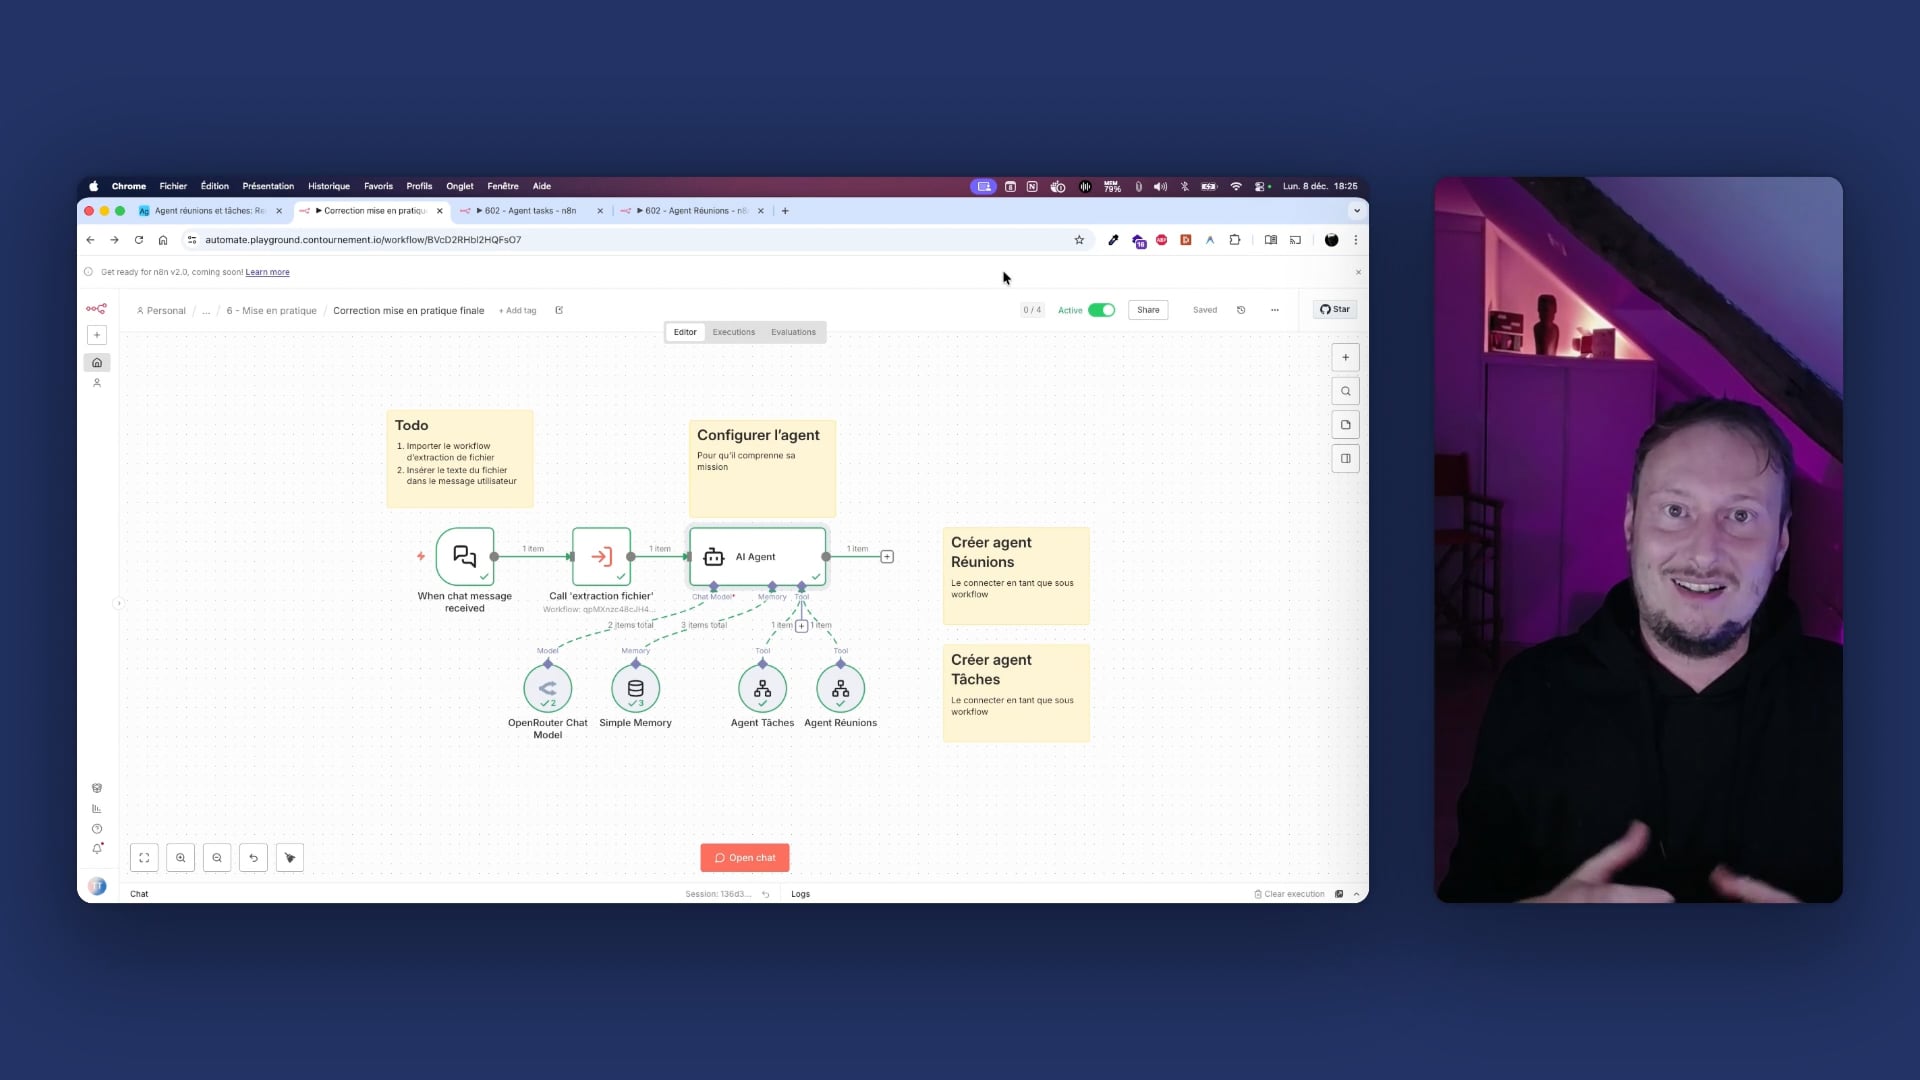
Task: Open the 'Learn more' link about n8n v2.0
Action: click(267, 272)
